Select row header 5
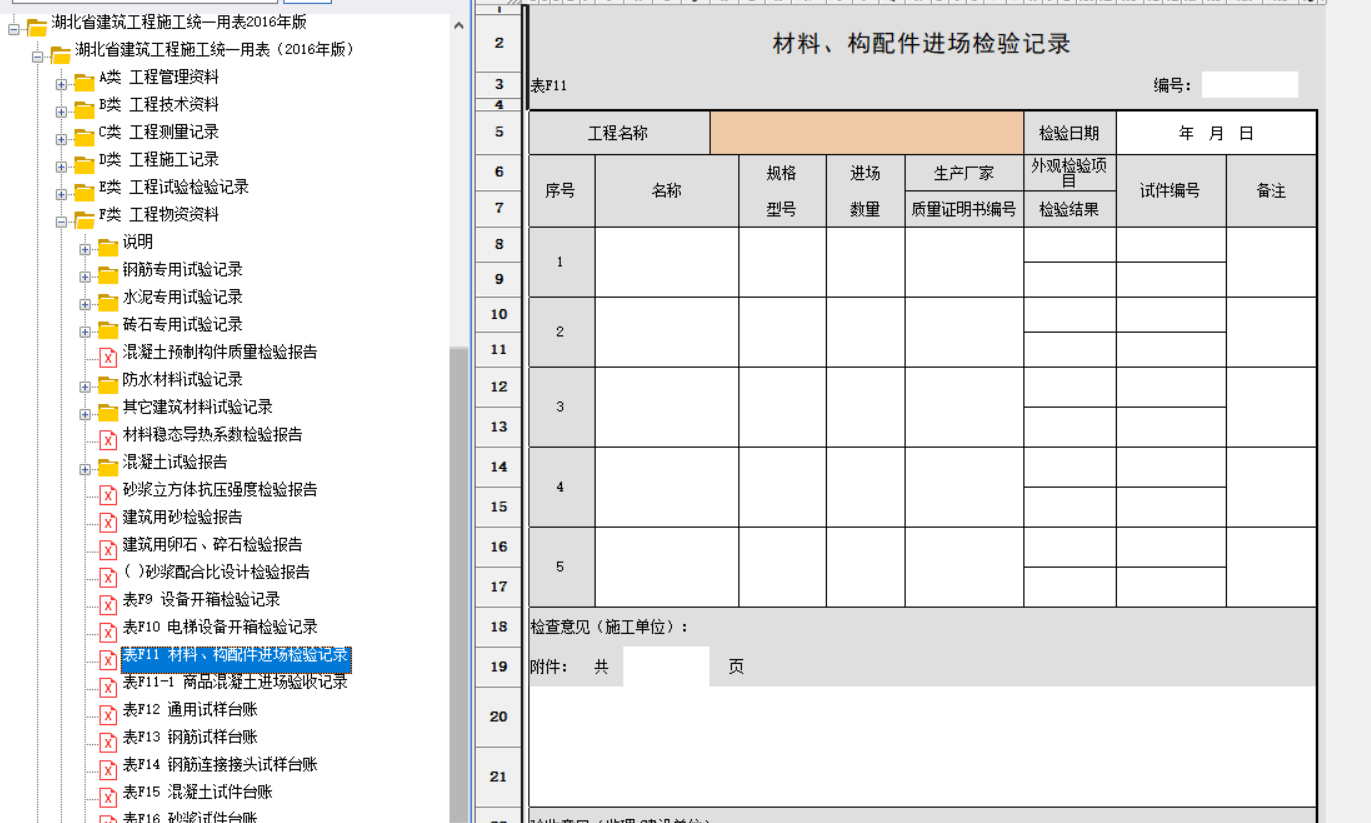Screen dimensions: 1371x823 [x=499, y=132]
